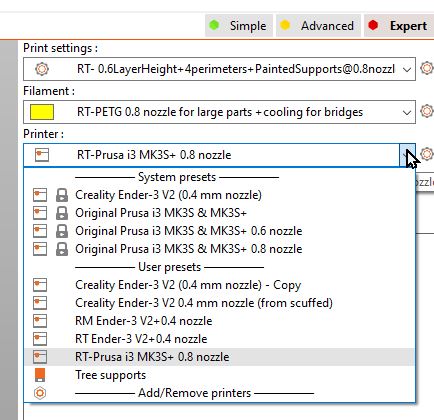Screen dimensions: 434x420
Task: Click the red Expert mode indicator dot
Action: 373,25
